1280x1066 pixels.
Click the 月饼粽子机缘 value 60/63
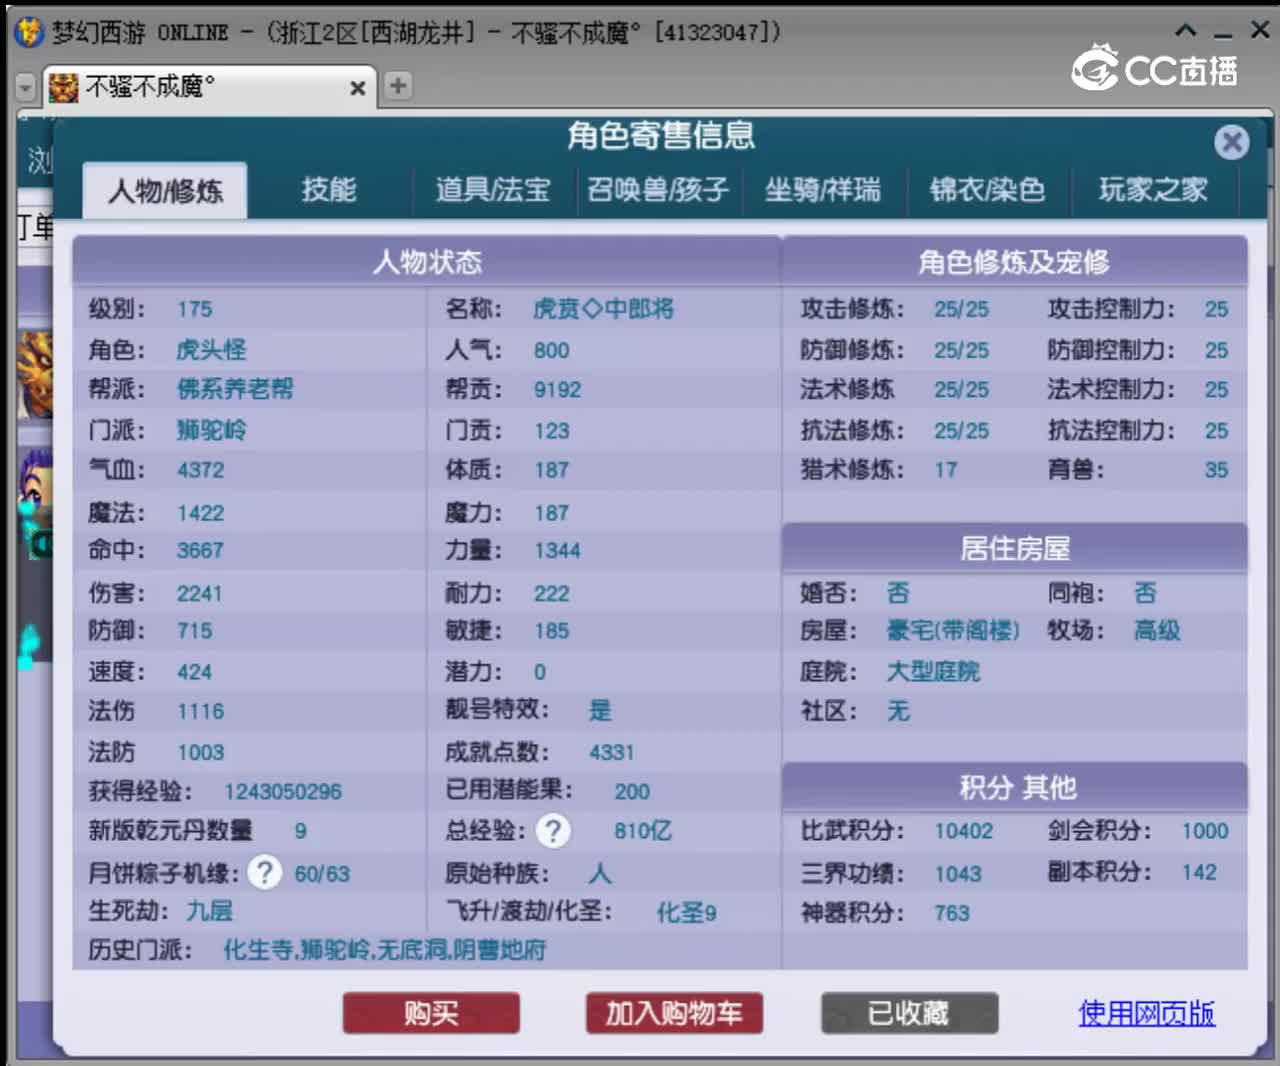point(322,873)
